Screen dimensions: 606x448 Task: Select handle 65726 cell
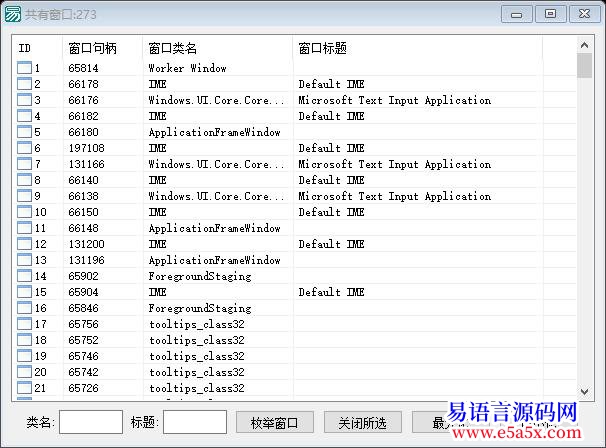click(83, 388)
